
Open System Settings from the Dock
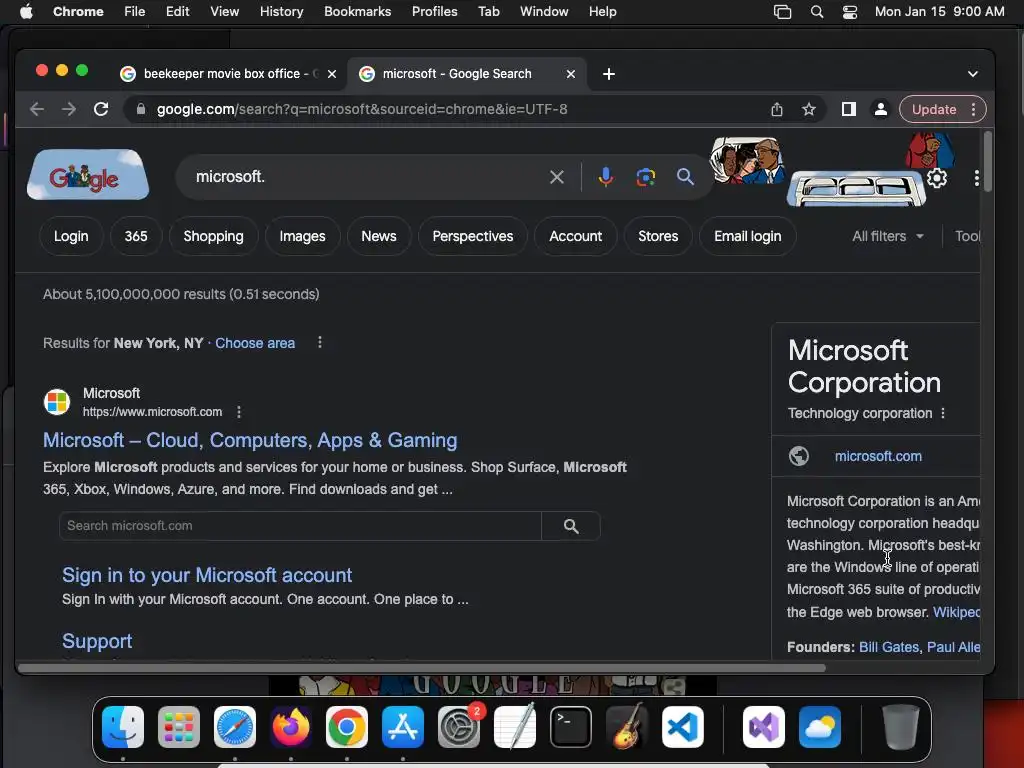(459, 727)
